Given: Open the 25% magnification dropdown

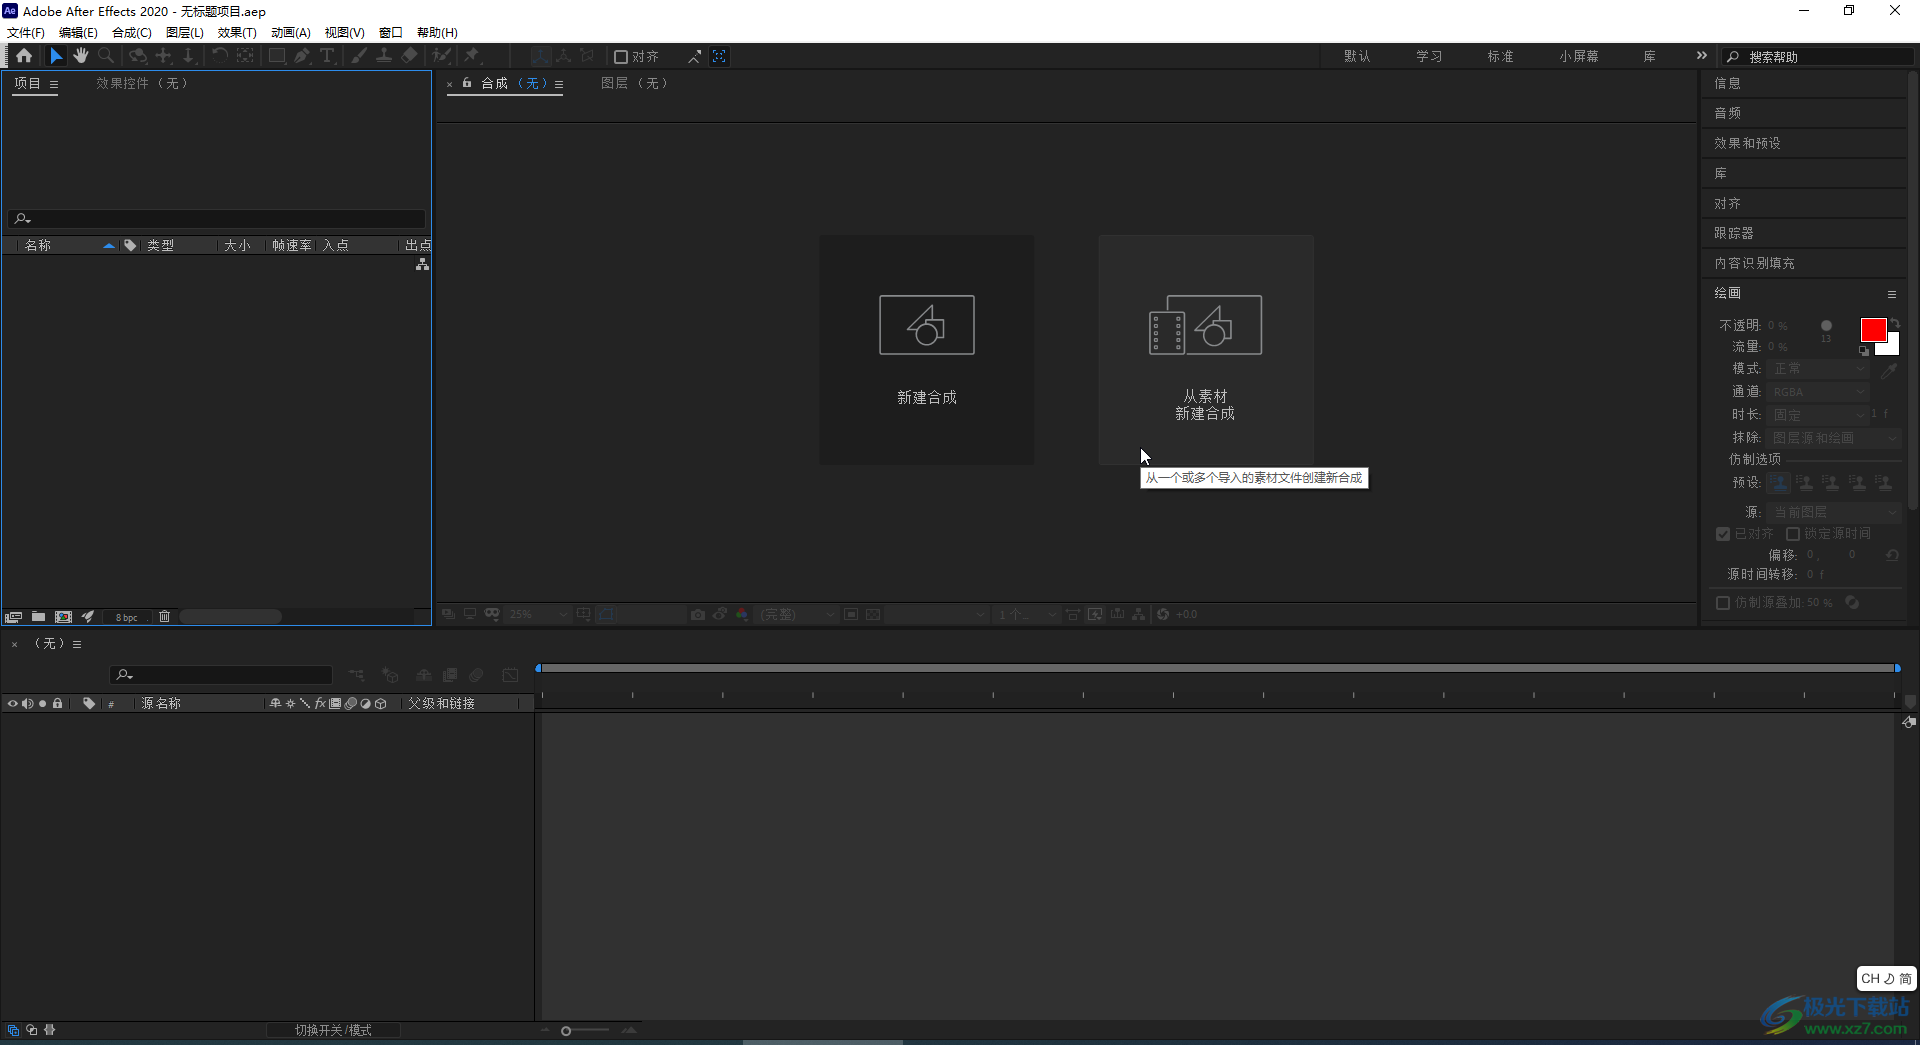Looking at the screenshot, I should click(x=538, y=615).
